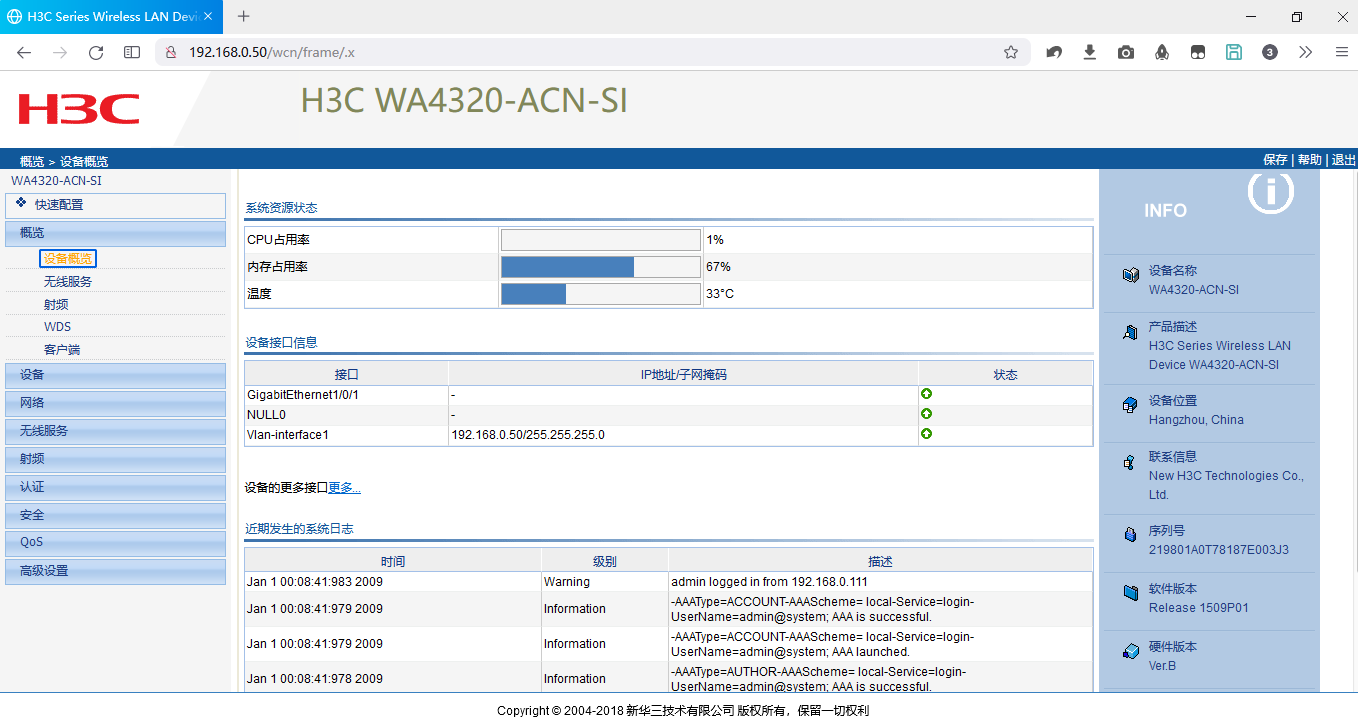Open the 客户端 overview page
1358x728 pixels.
click(x=62, y=350)
